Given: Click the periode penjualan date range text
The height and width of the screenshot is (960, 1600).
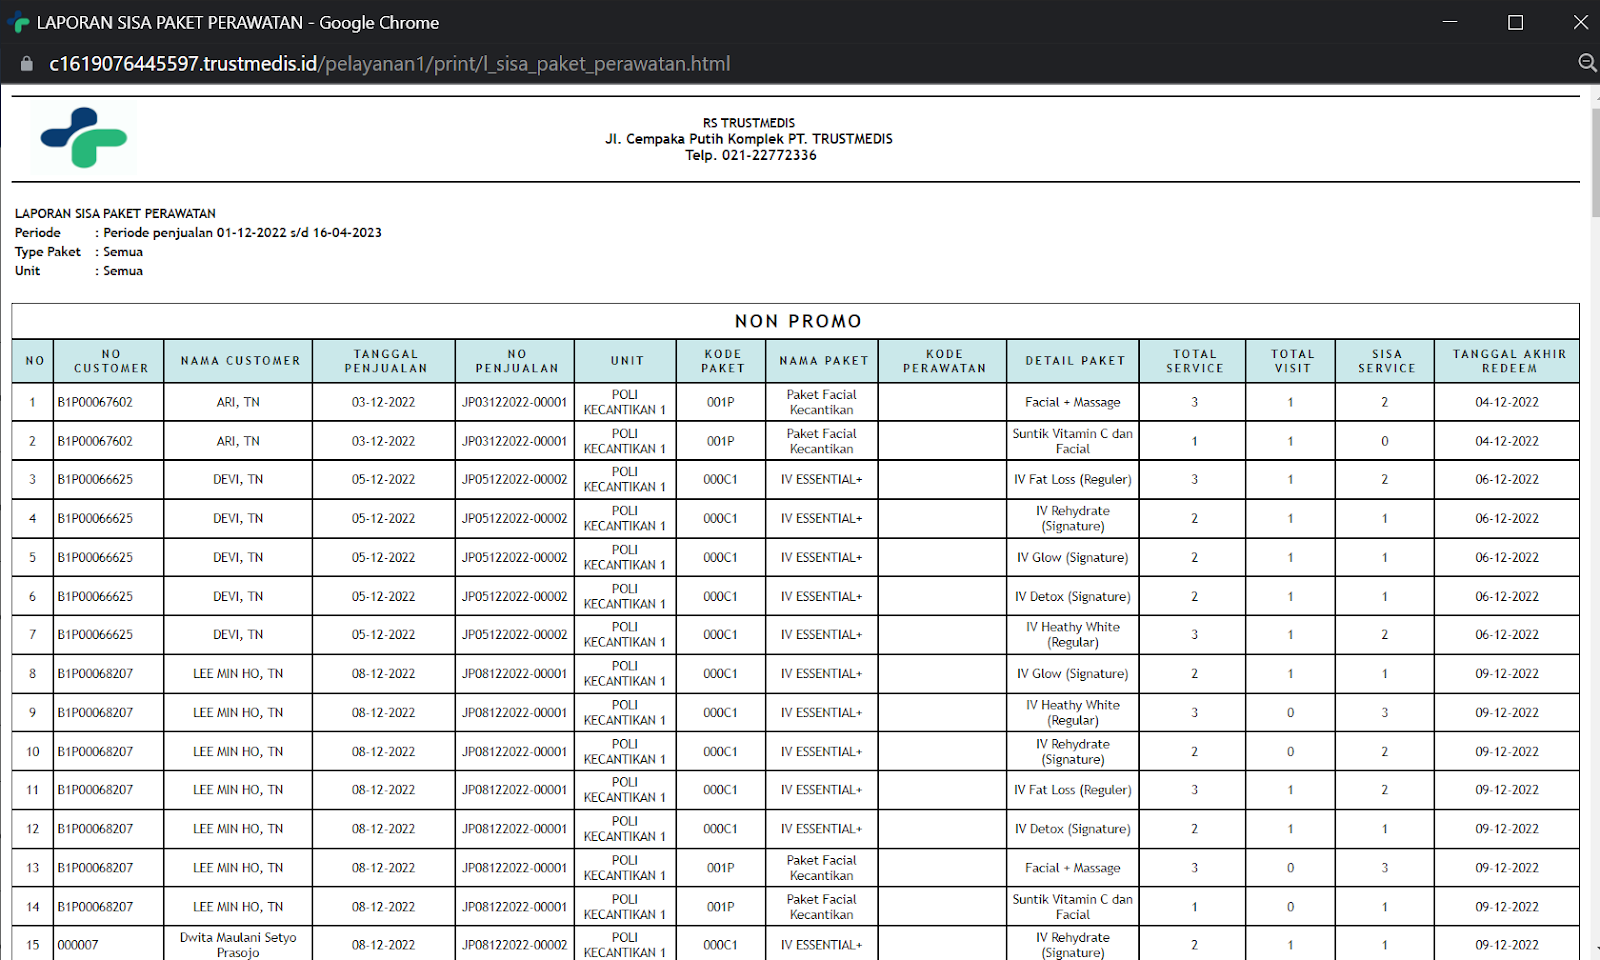Looking at the screenshot, I should (x=242, y=232).
